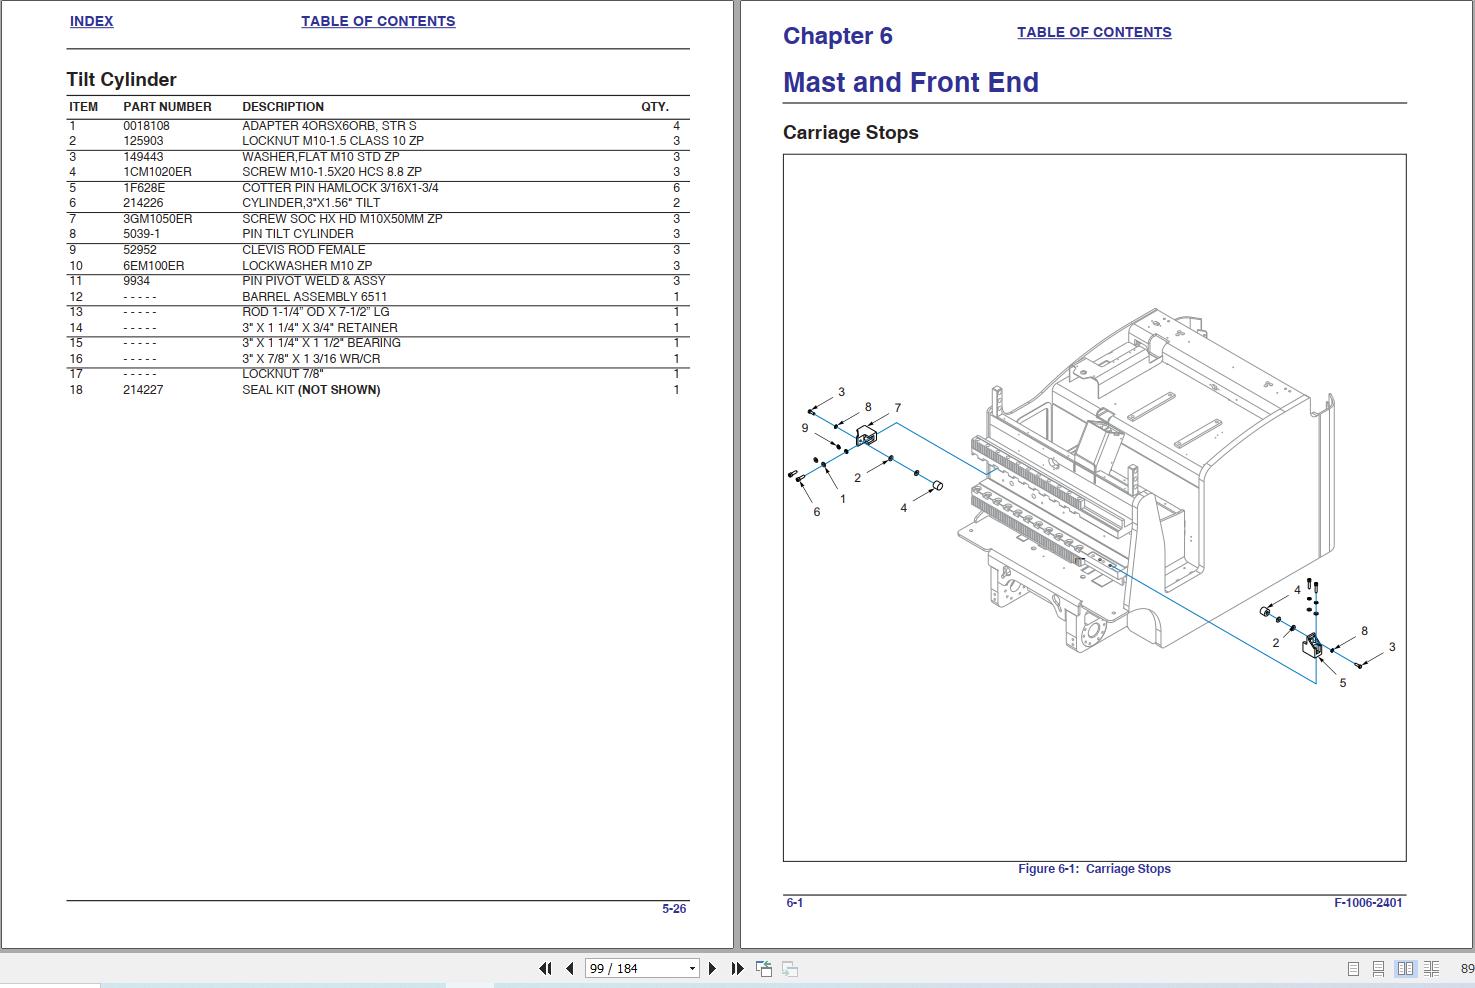The width and height of the screenshot is (1475, 988).
Task: Select part number 1CM1020ER
Action: point(157,172)
